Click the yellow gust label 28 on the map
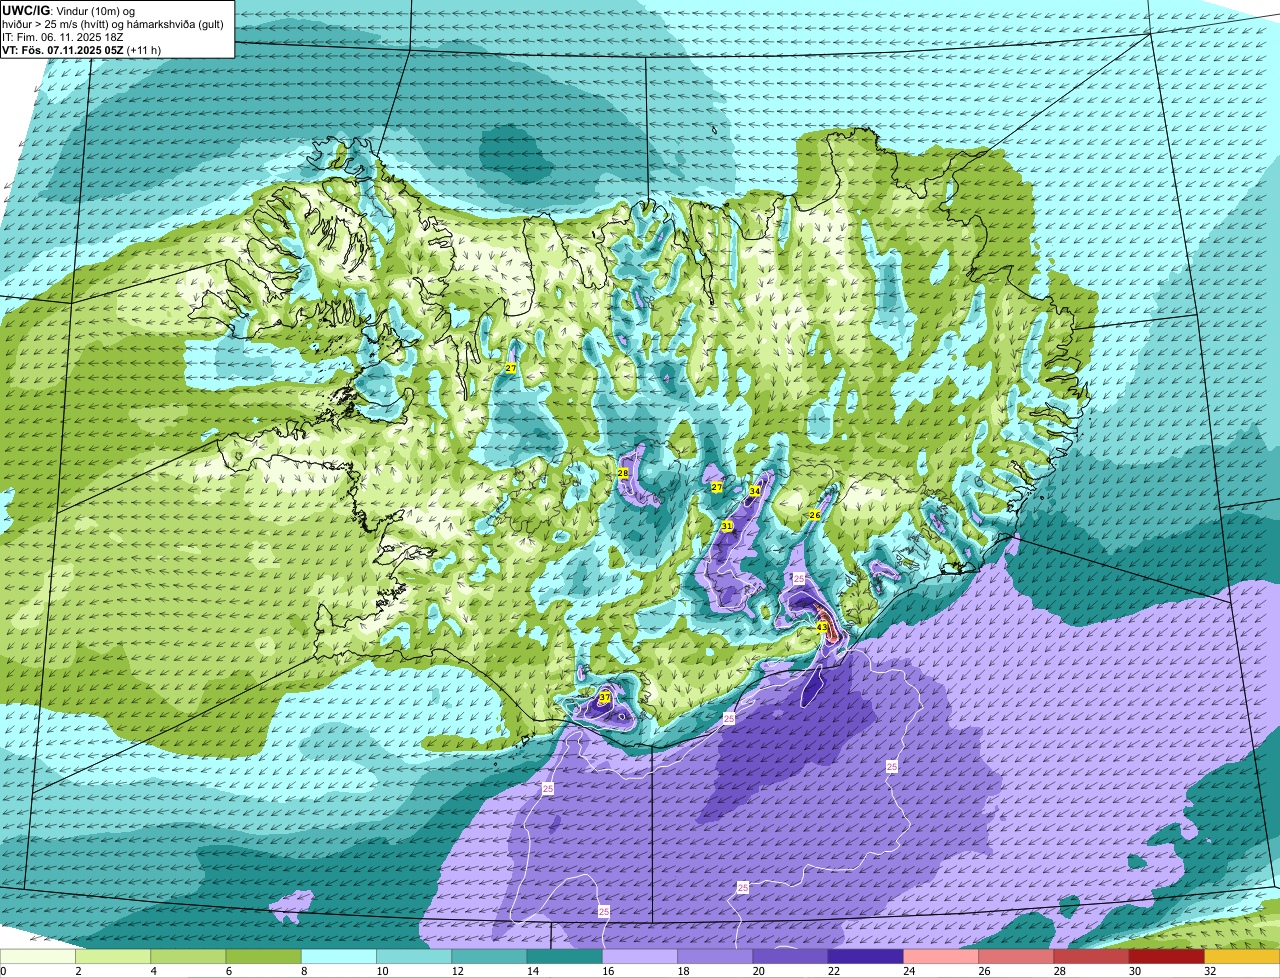Viewport: 1280px width, 978px height. pos(623,473)
